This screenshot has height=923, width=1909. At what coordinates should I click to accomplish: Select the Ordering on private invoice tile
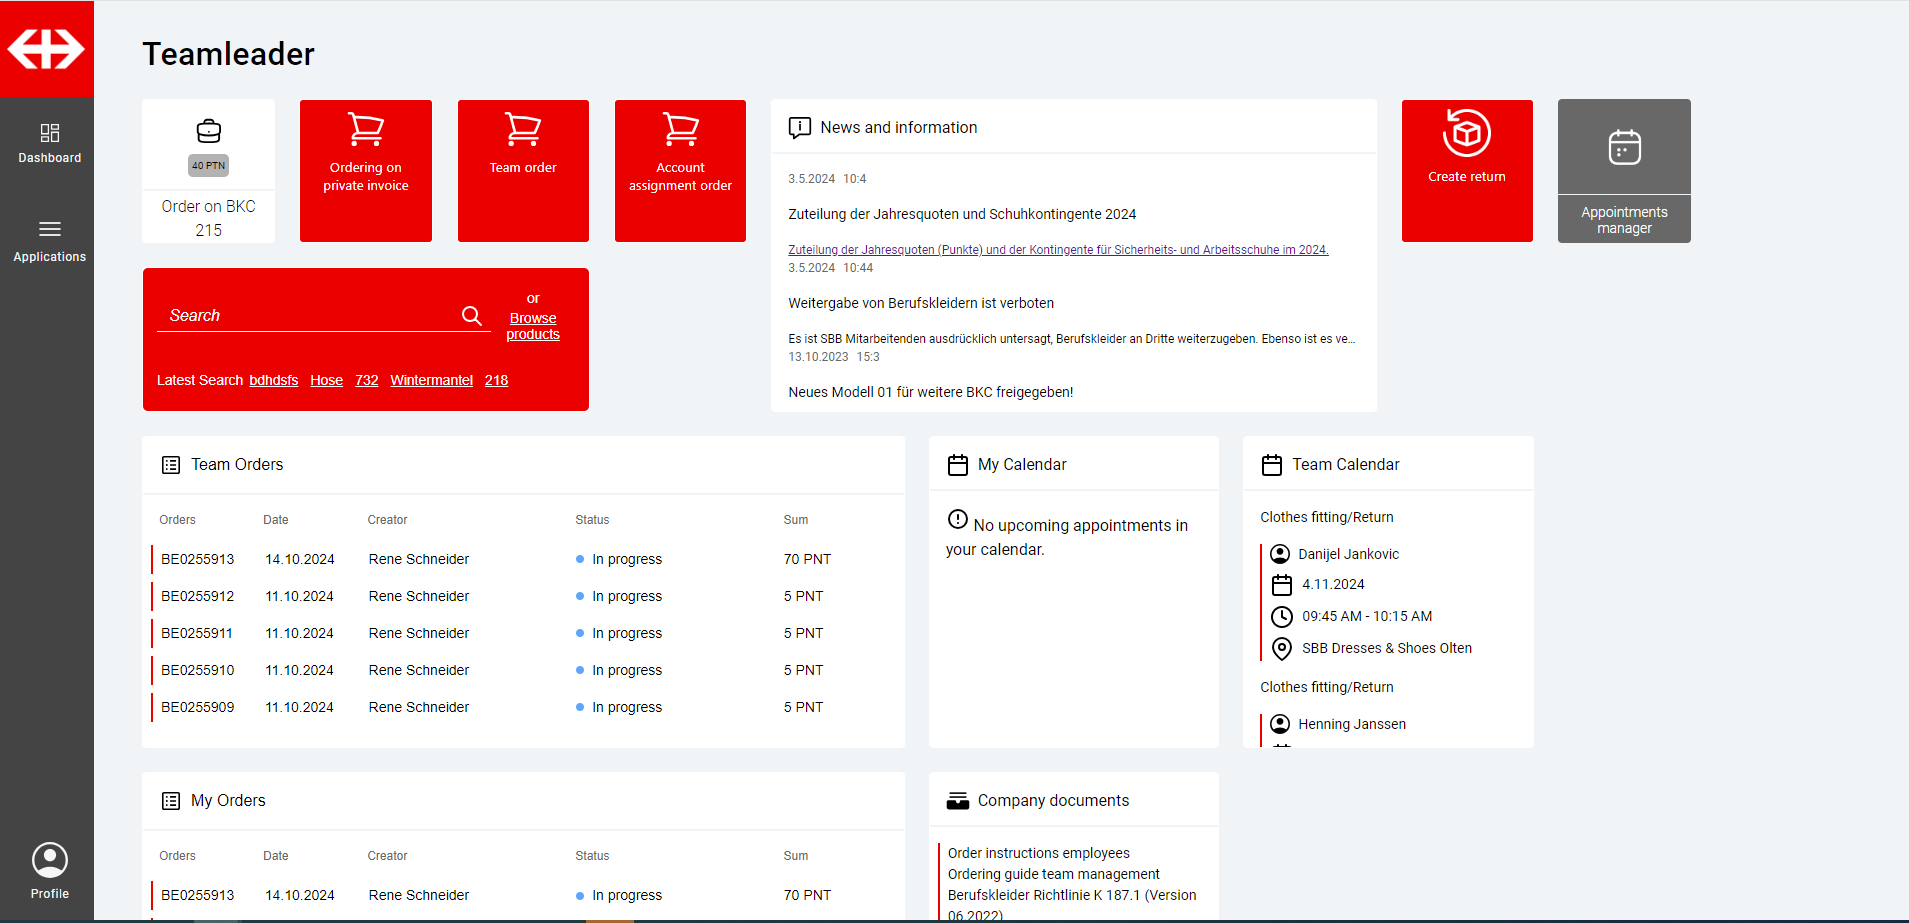click(x=365, y=170)
